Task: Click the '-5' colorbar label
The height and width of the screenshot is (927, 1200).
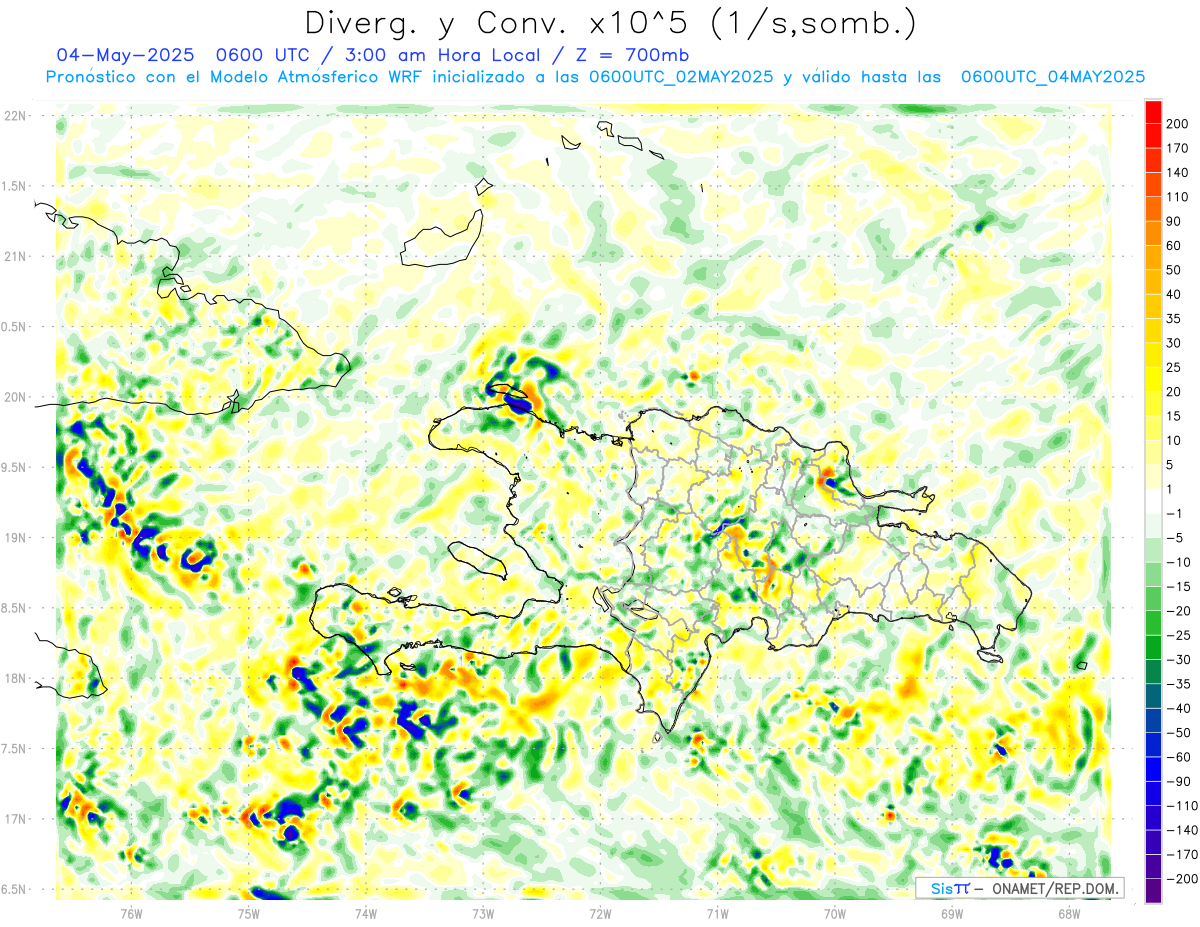Action: coord(1176,538)
